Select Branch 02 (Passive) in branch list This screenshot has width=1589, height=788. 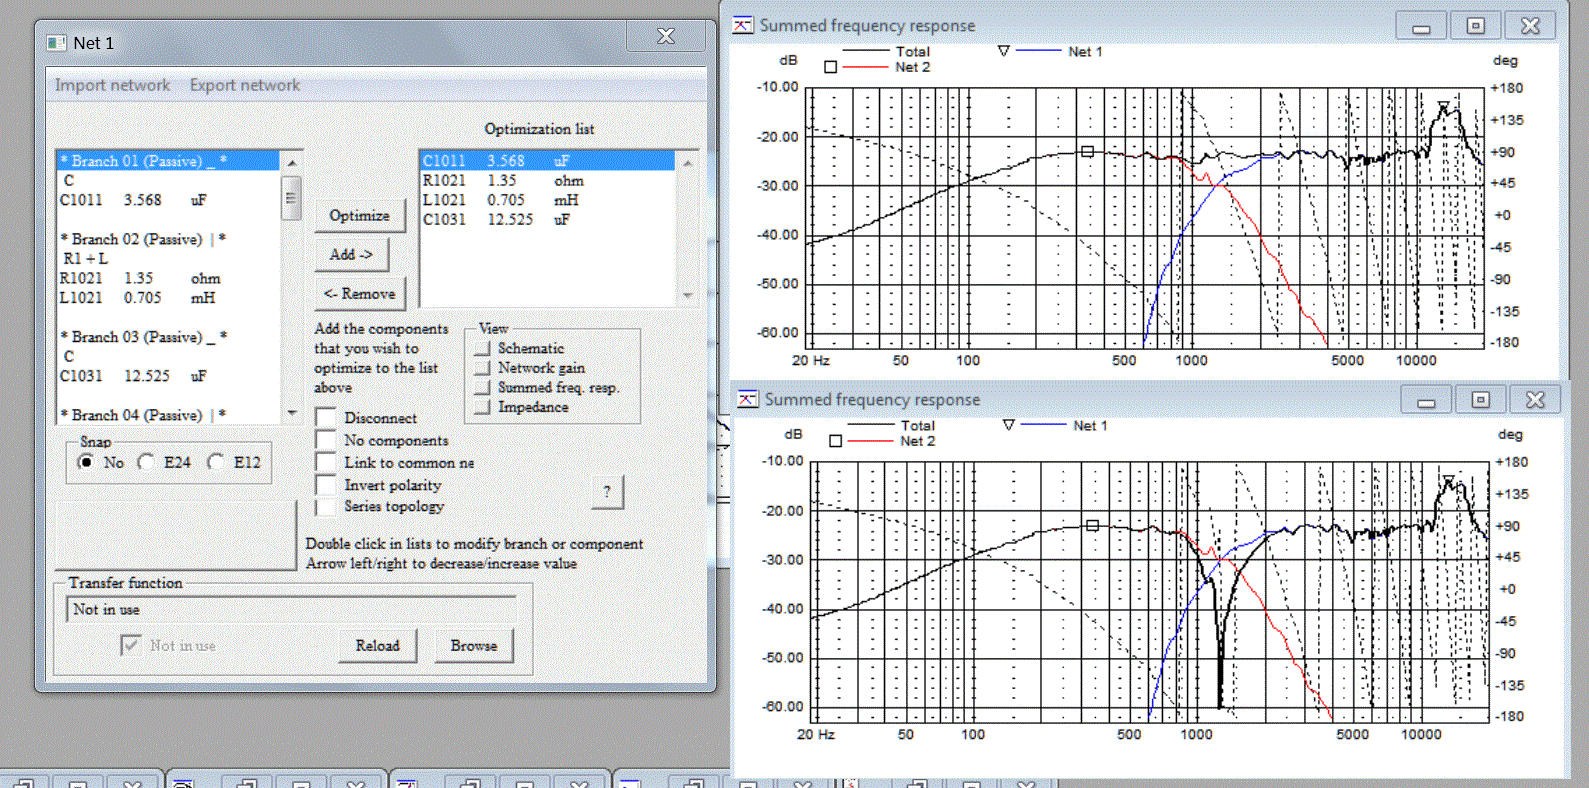tap(168, 239)
